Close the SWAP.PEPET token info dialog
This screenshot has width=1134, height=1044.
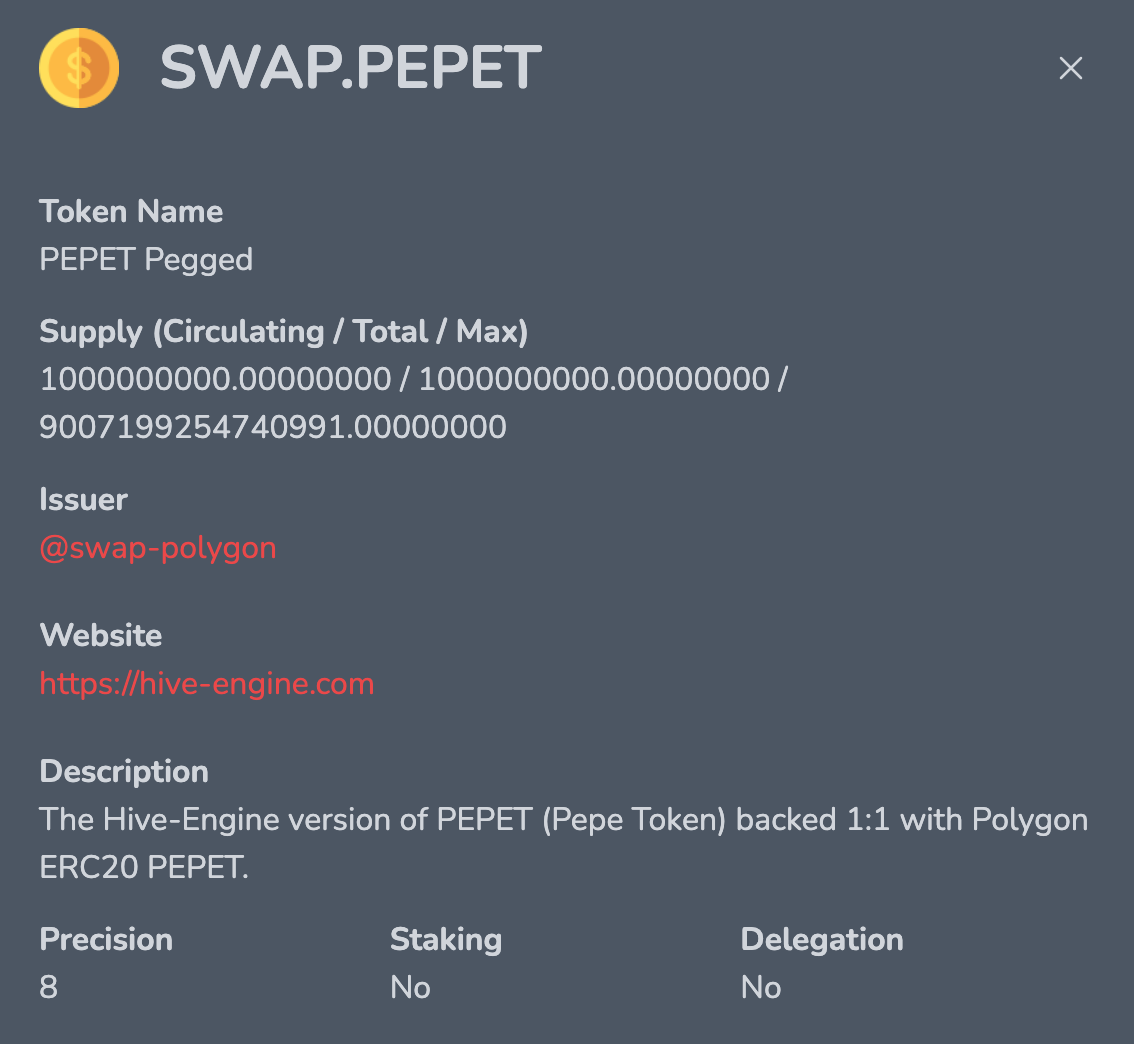tap(1070, 68)
